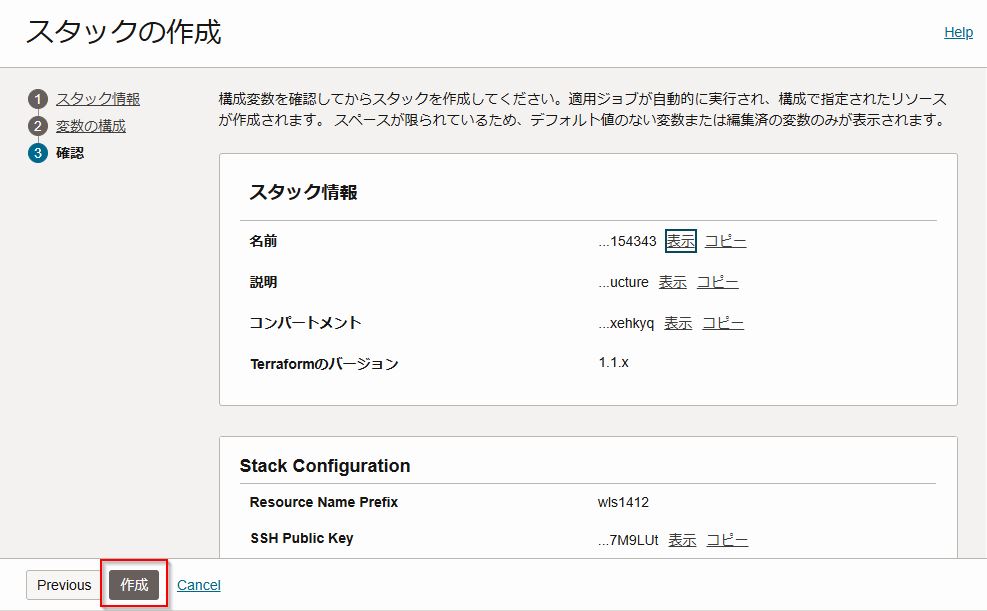987x611 pixels.
Task: Click the step 2 number circle
Action: click(38, 126)
